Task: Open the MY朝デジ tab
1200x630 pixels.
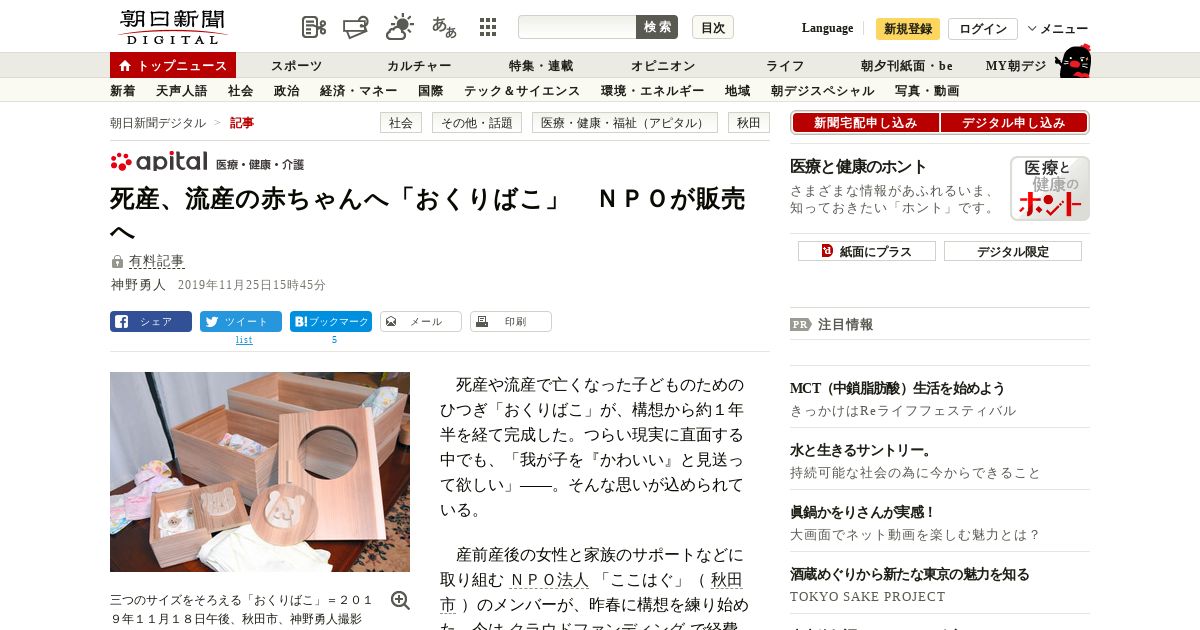Action: [1016, 65]
